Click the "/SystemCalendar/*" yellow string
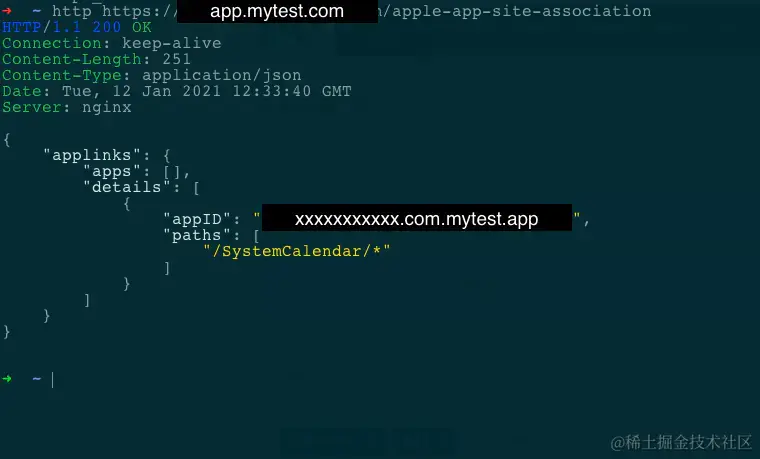Screen dimensions: 760x459 coord(297,251)
